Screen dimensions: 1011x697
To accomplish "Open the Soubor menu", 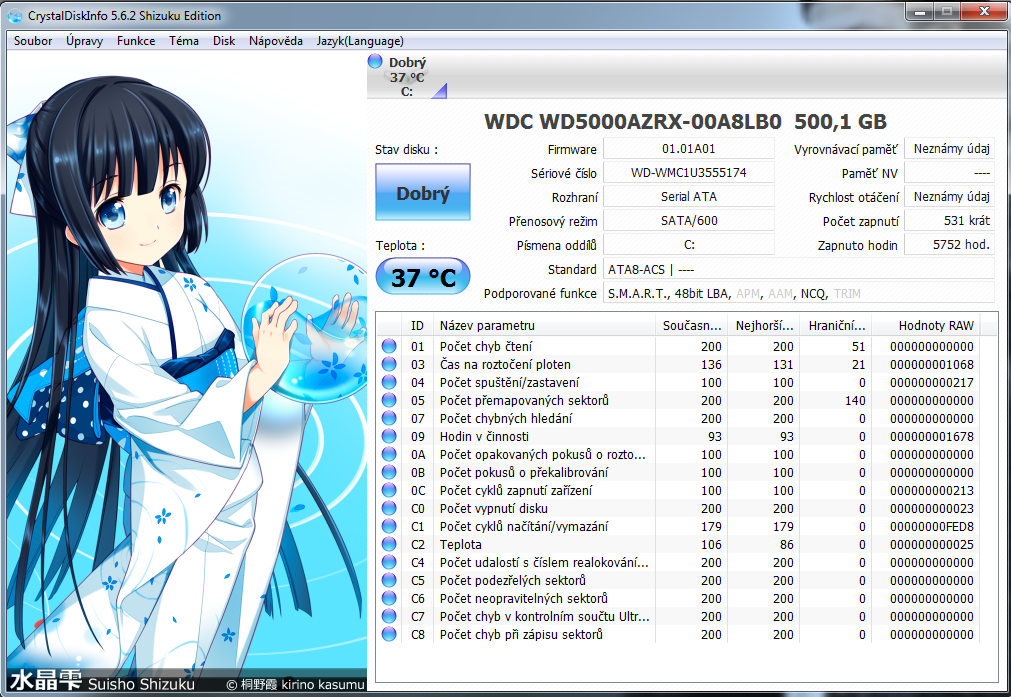I will (x=33, y=41).
